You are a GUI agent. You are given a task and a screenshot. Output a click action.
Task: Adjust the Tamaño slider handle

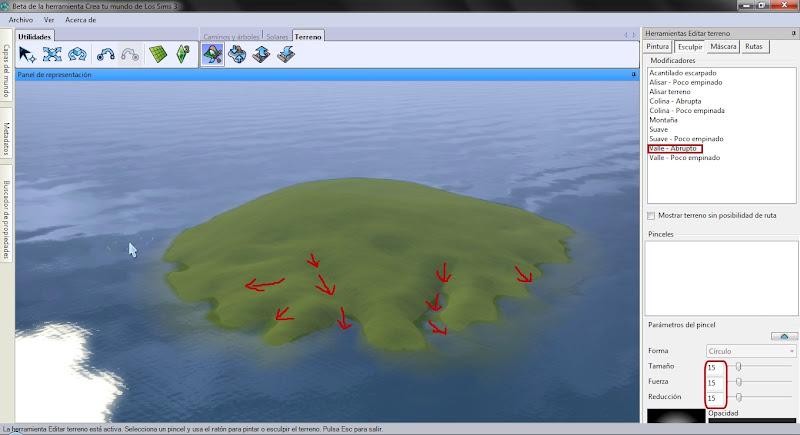(738, 366)
